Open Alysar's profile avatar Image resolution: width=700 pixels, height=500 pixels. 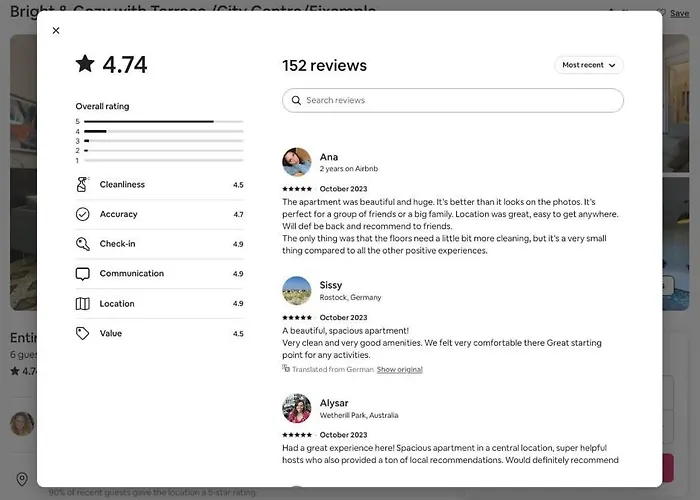coord(297,408)
